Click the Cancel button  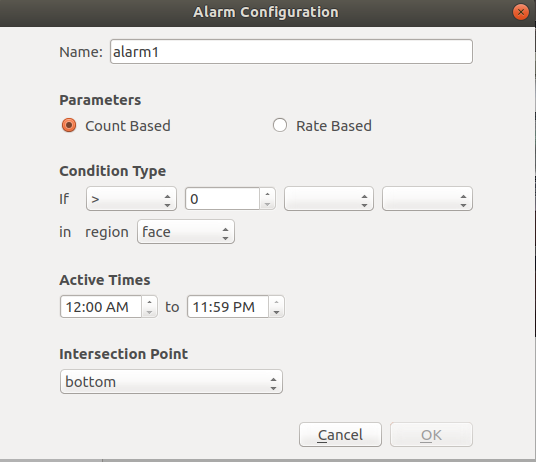[x=340, y=435]
